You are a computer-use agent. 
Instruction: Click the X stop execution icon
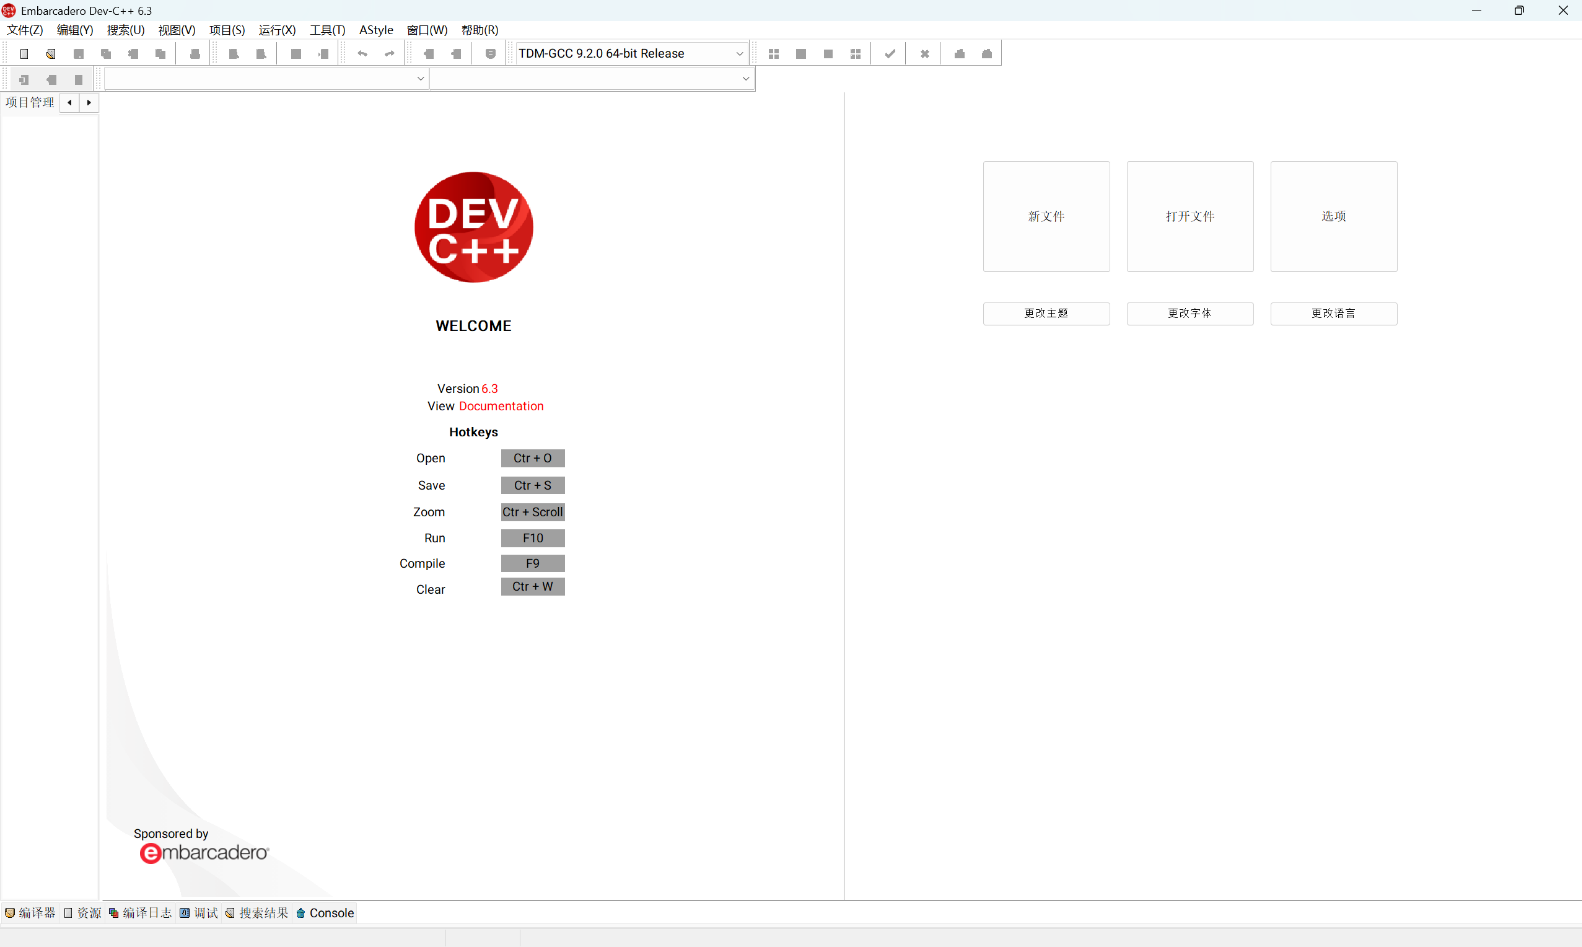[x=925, y=54]
